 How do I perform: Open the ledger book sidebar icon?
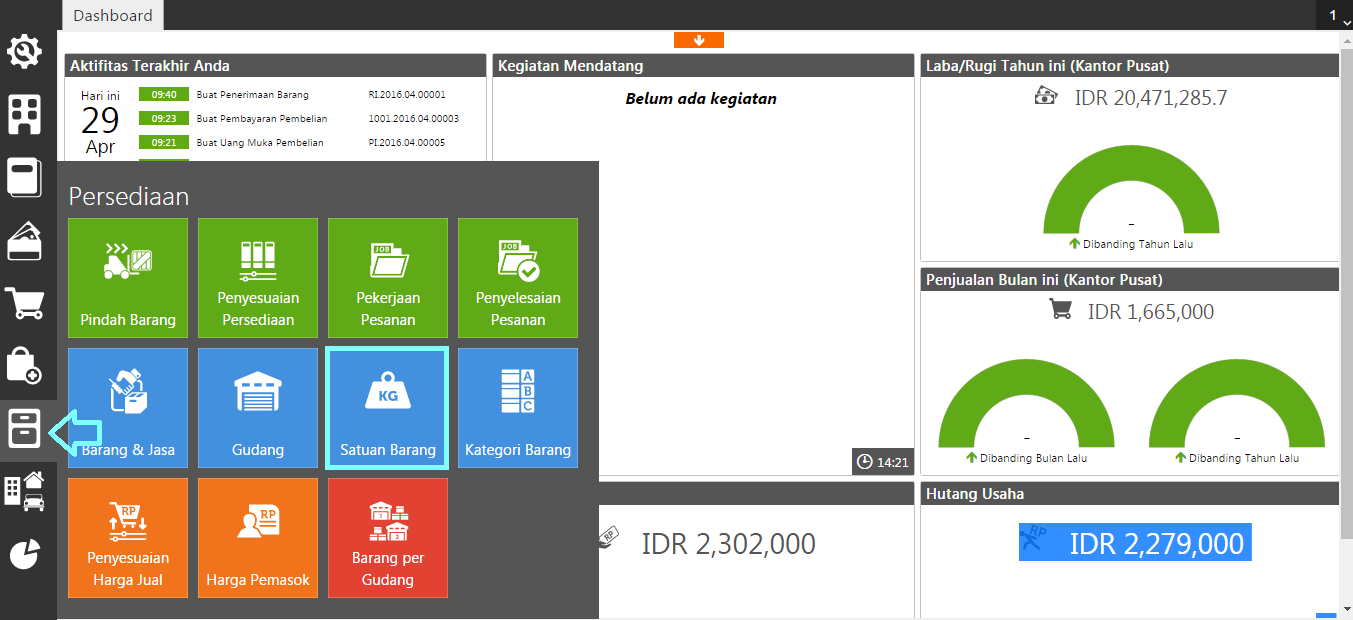[x=25, y=178]
